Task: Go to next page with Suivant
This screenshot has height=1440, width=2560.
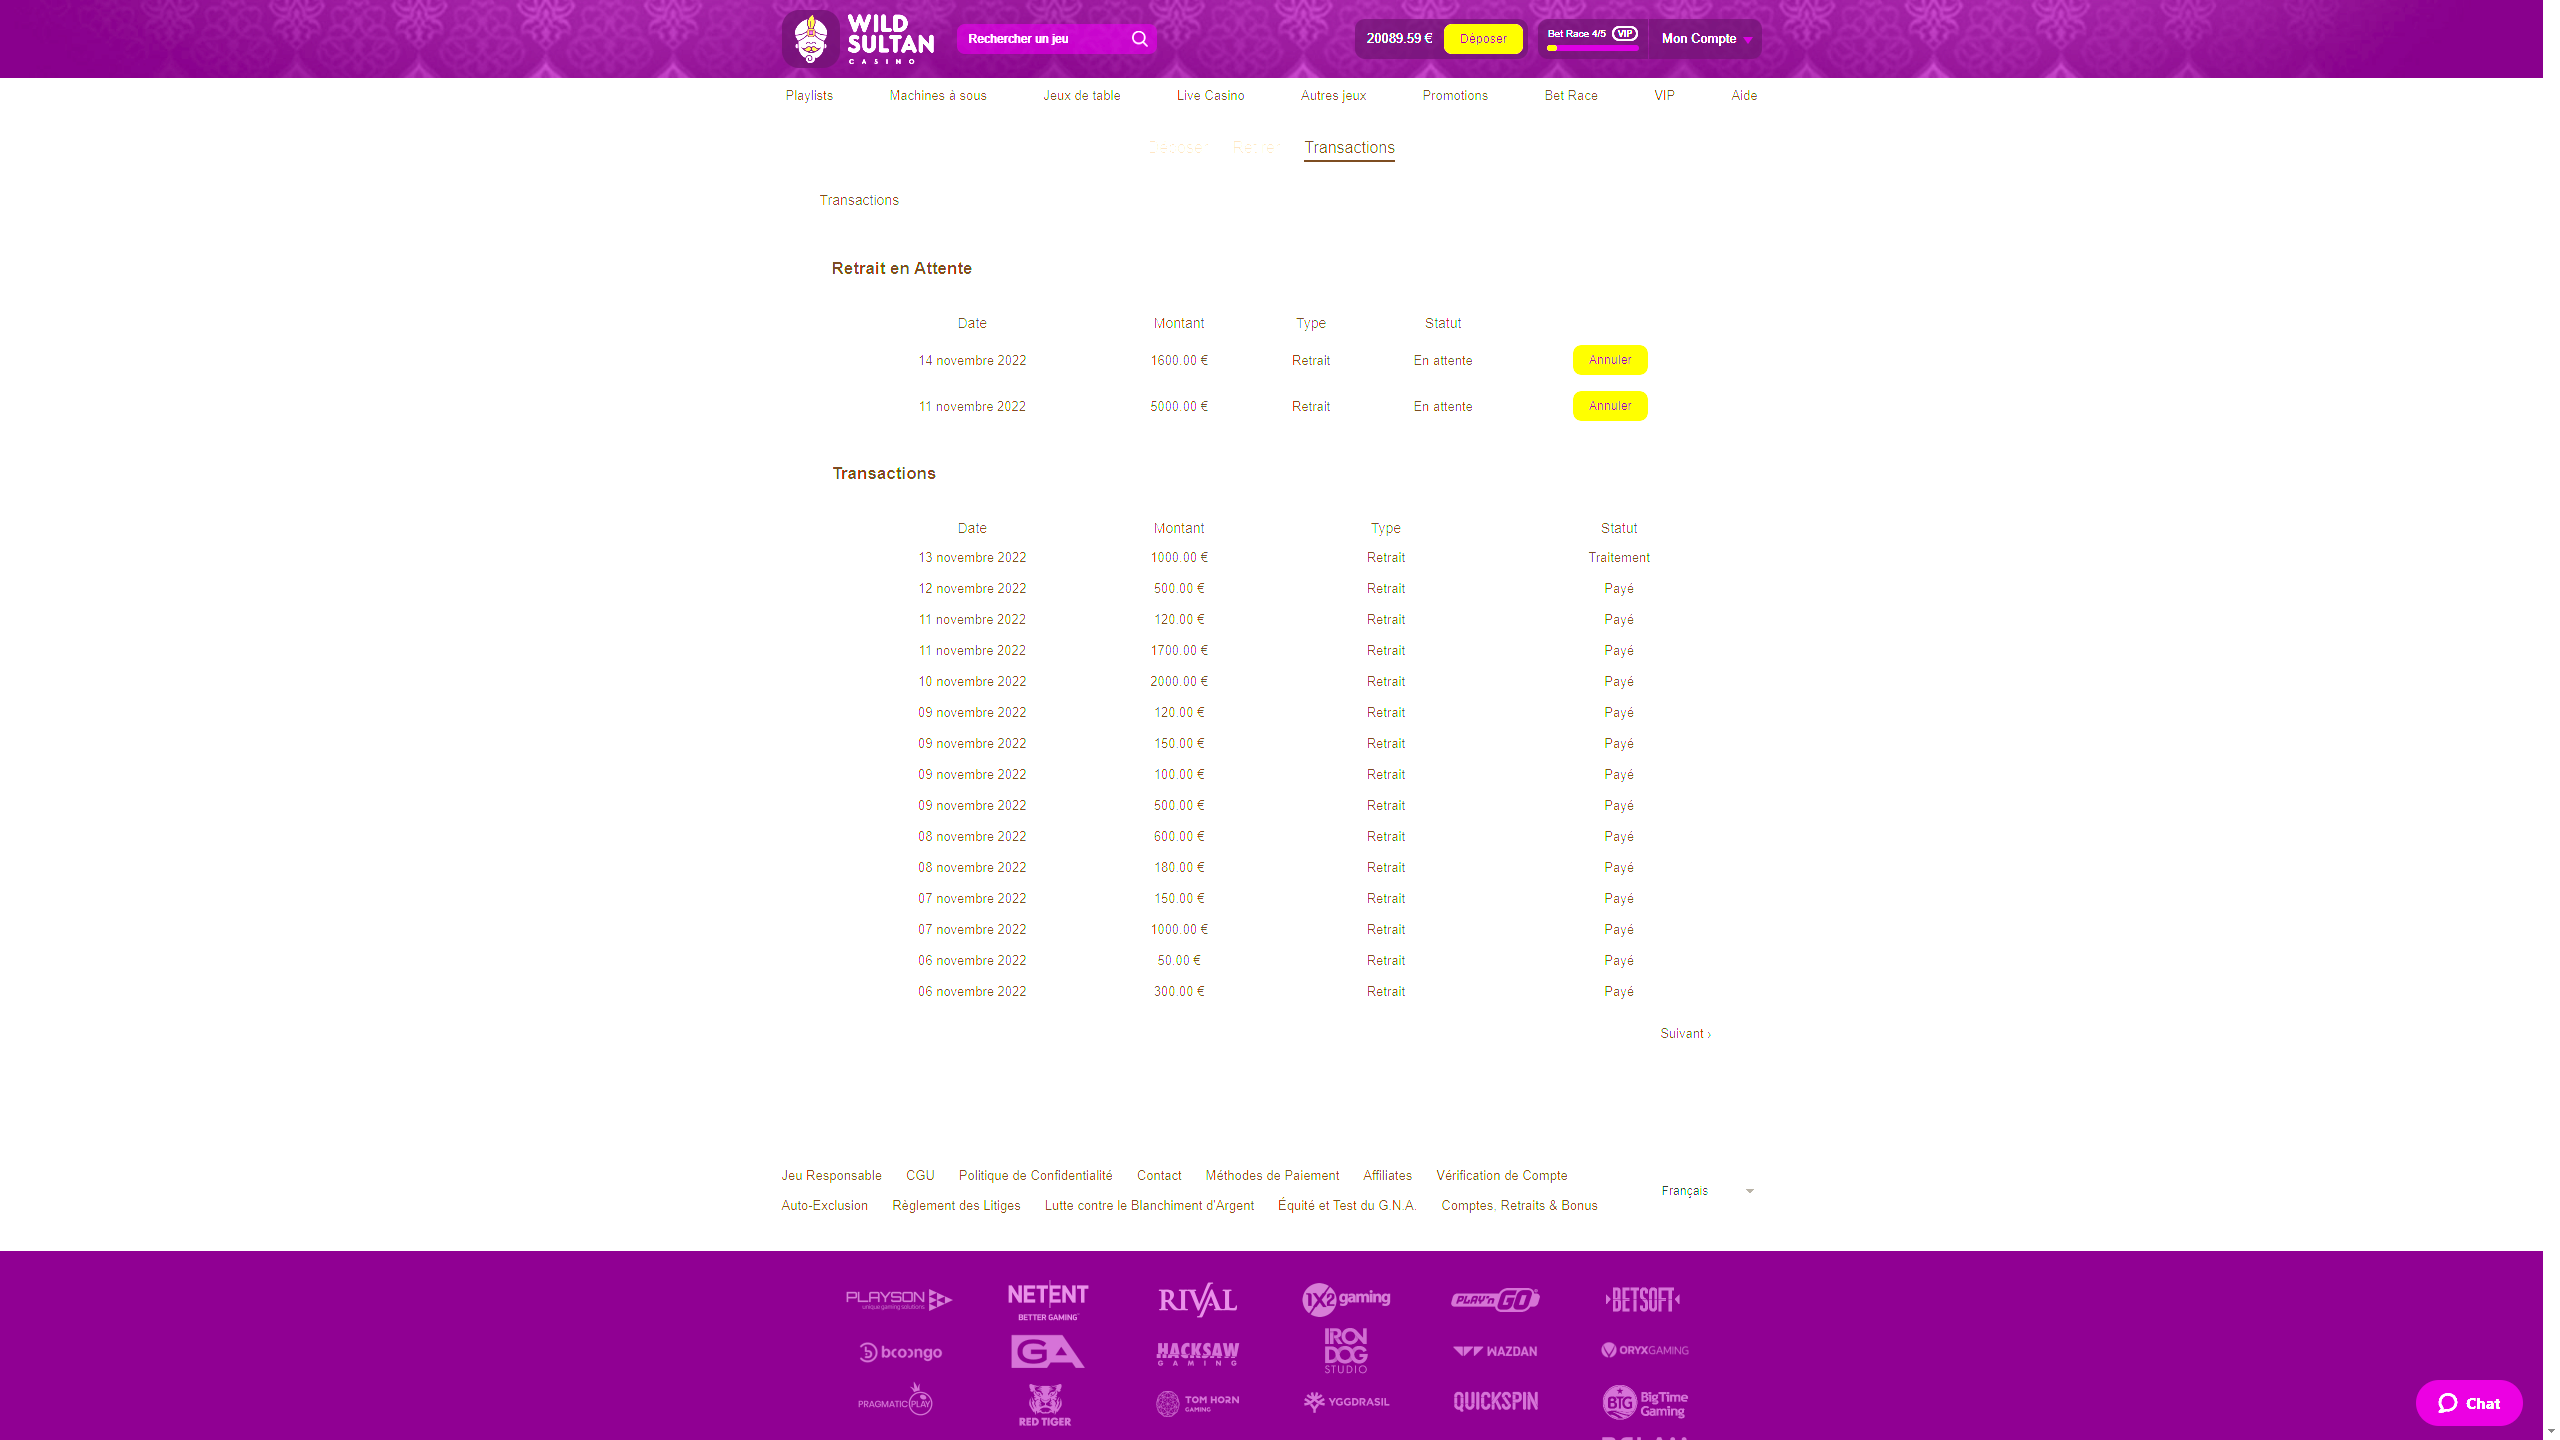Action: click(1685, 1034)
